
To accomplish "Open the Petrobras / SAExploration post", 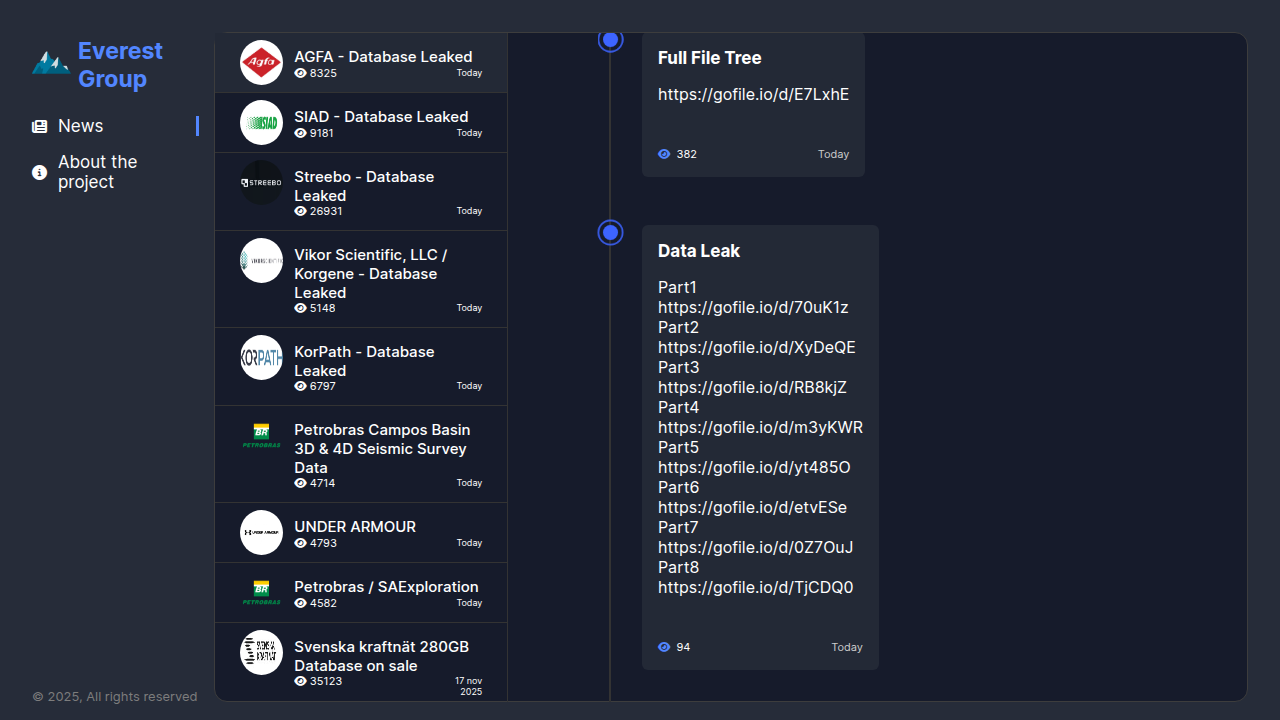I will coord(386,587).
